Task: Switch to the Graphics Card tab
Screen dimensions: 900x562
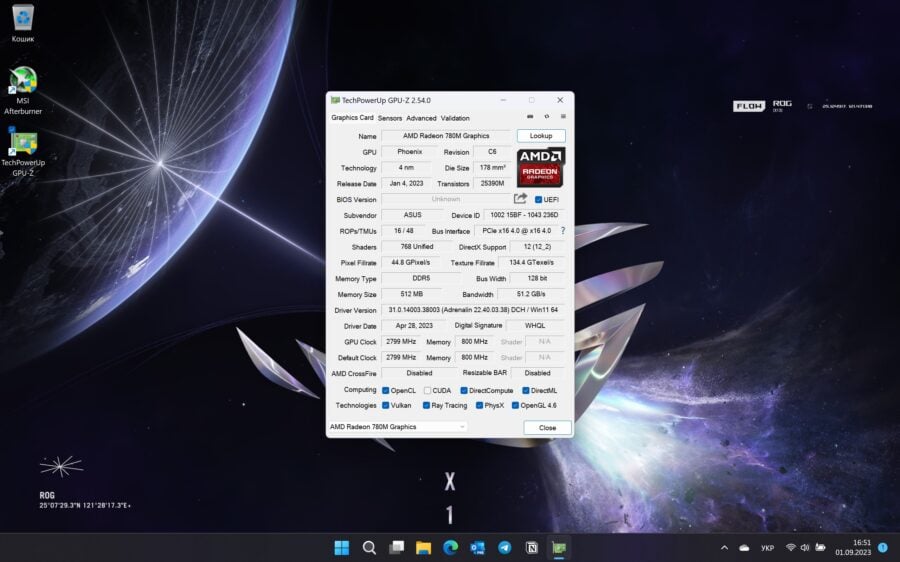Action: point(352,117)
